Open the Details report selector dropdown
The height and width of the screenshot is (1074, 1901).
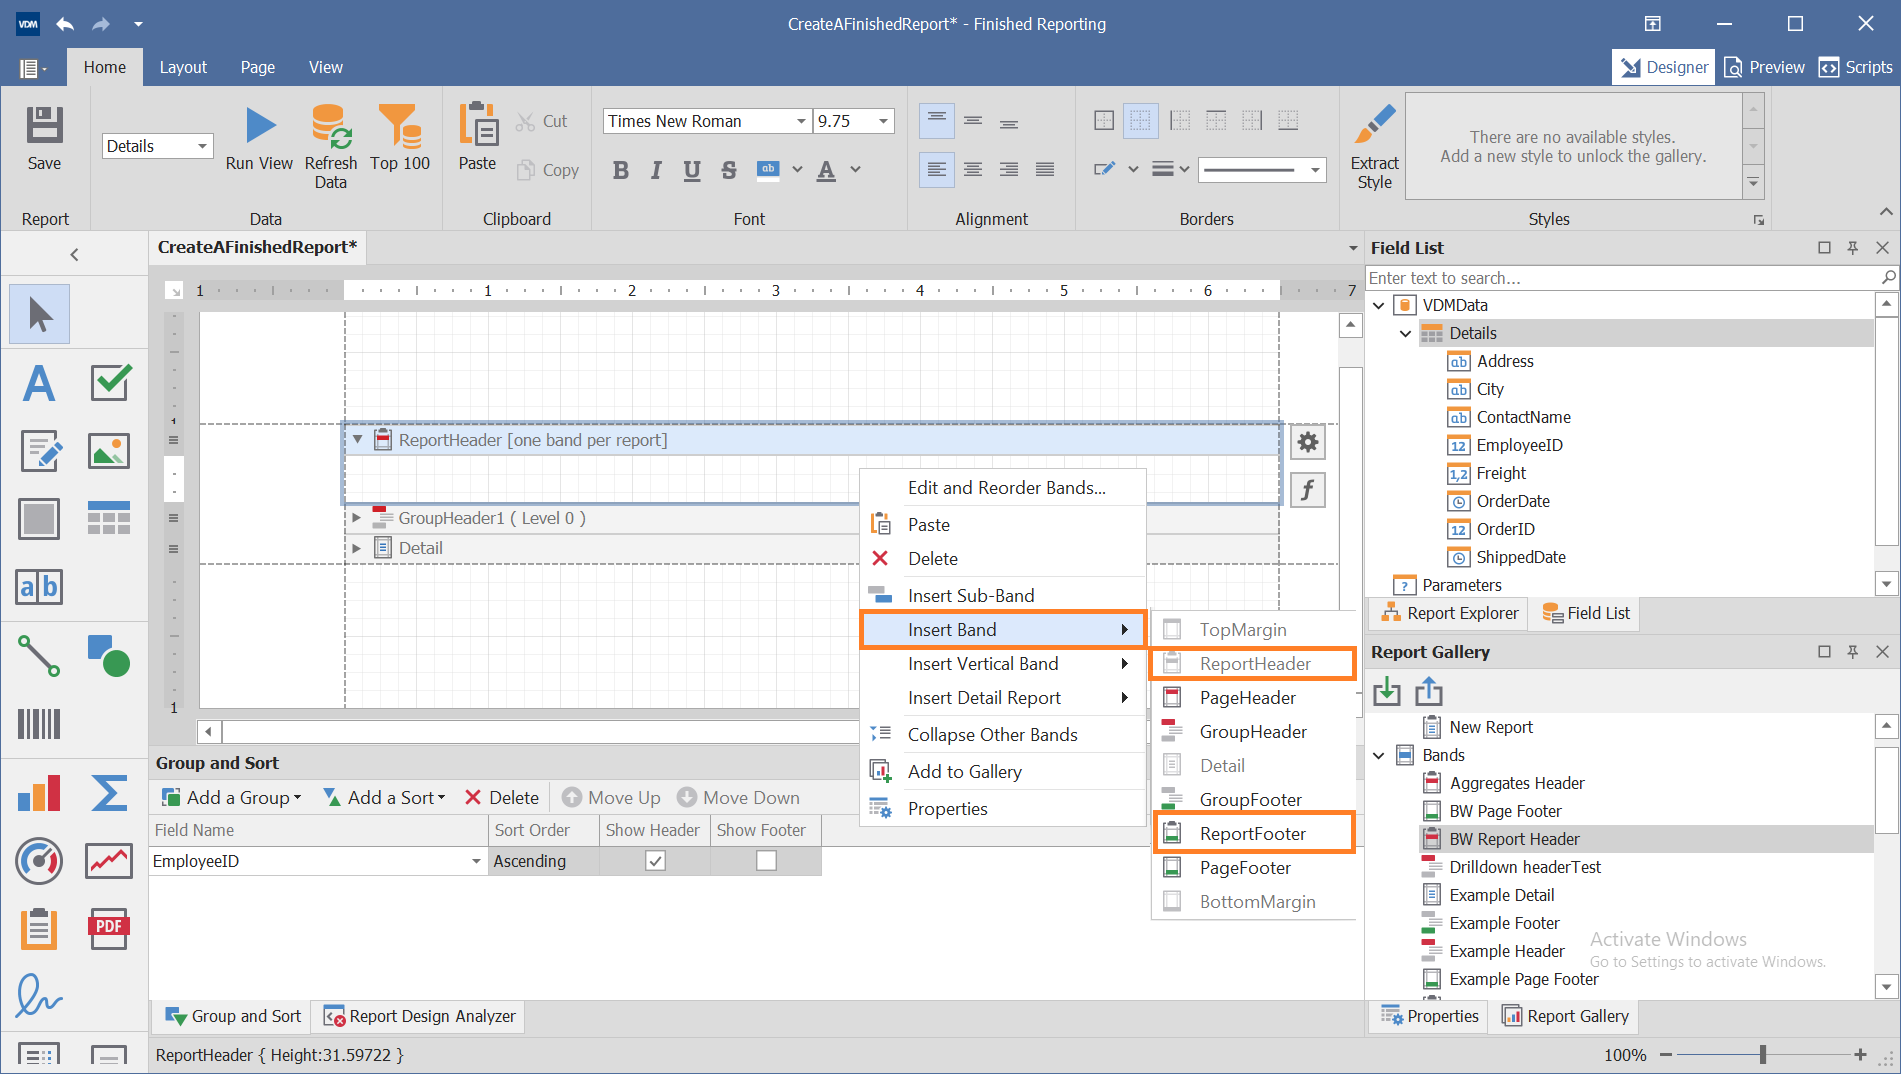point(200,145)
